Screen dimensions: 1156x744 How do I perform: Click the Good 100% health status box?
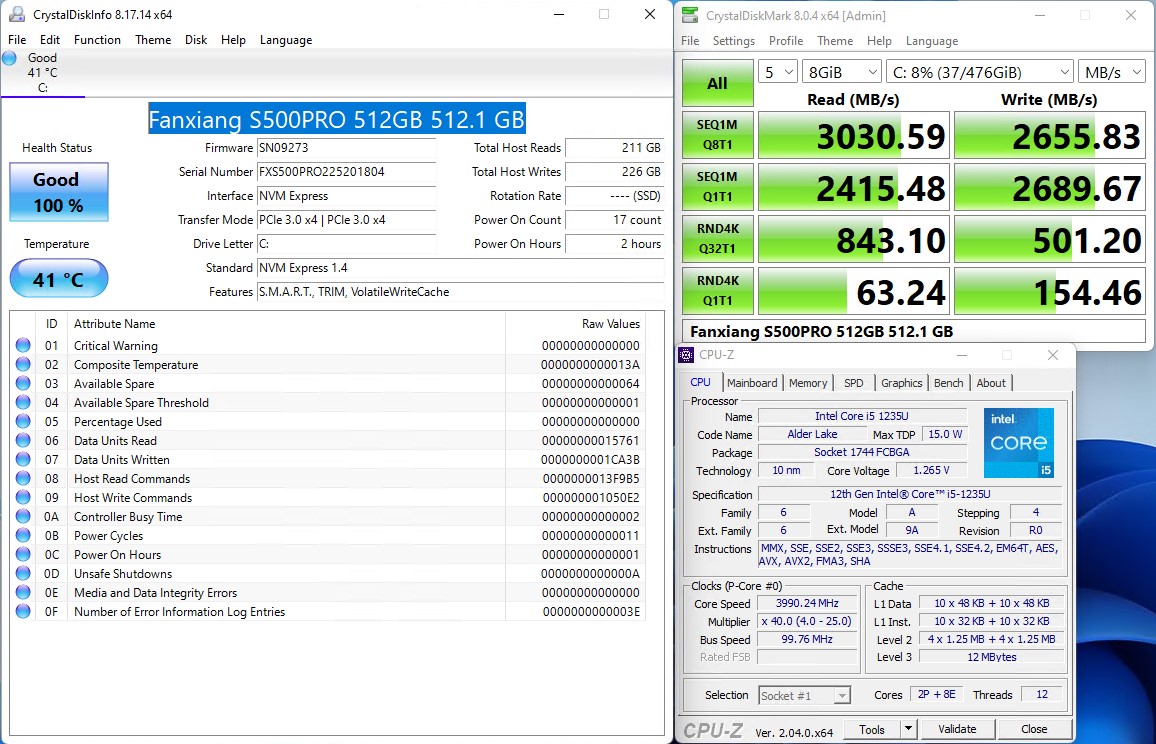click(58, 192)
